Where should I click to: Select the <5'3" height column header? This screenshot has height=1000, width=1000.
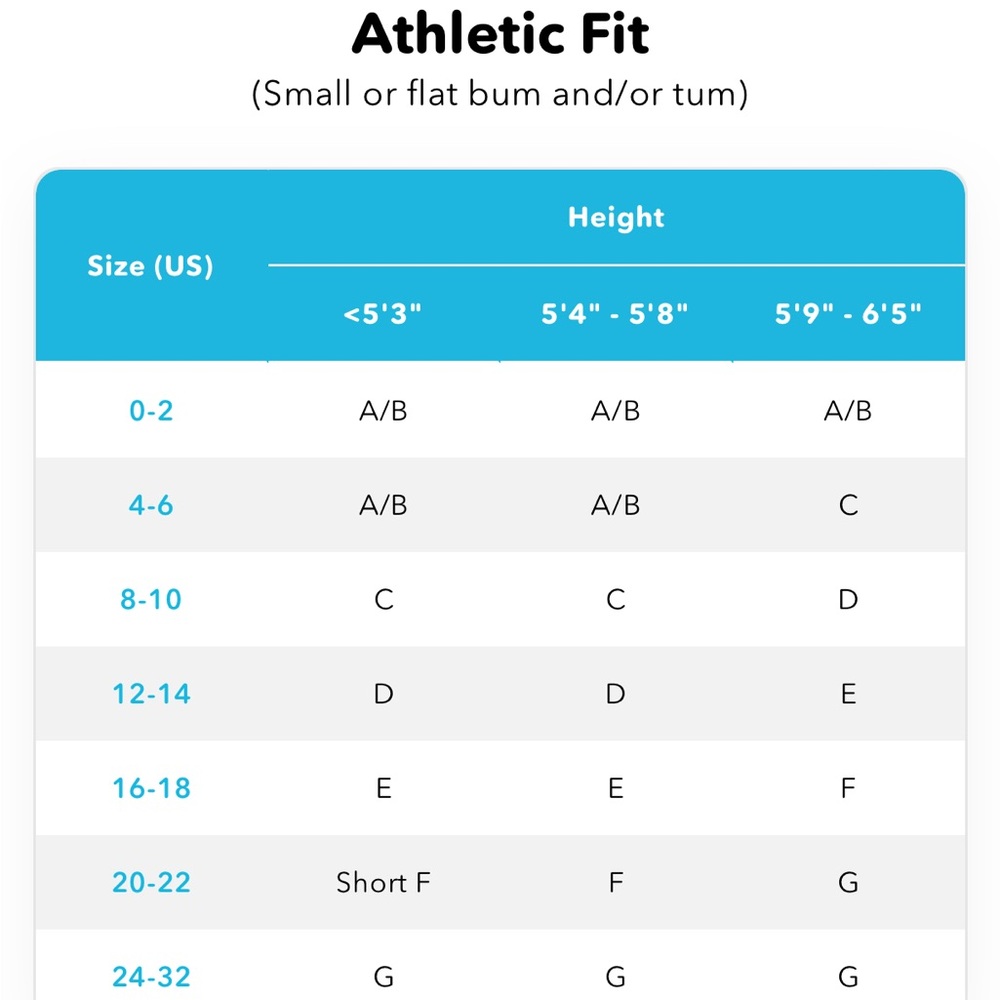383,314
